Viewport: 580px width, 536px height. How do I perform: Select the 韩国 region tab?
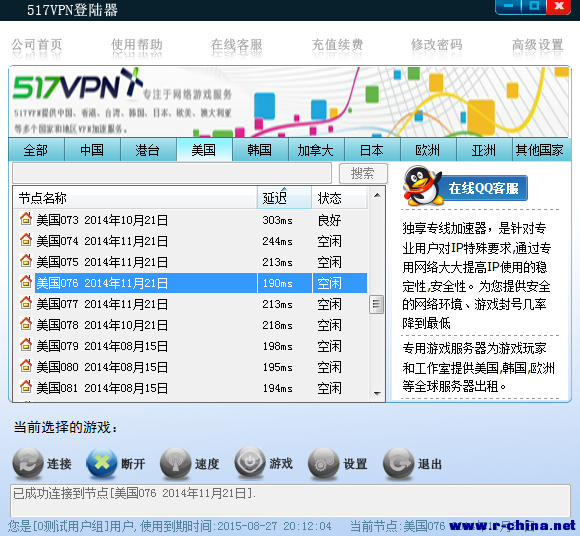(260, 150)
